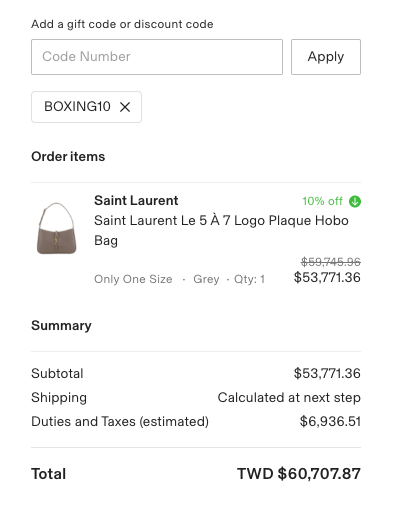Image resolution: width=419 pixels, height=528 pixels.
Task: Click the TWD $60,707.87 total amount
Action: tap(299, 474)
